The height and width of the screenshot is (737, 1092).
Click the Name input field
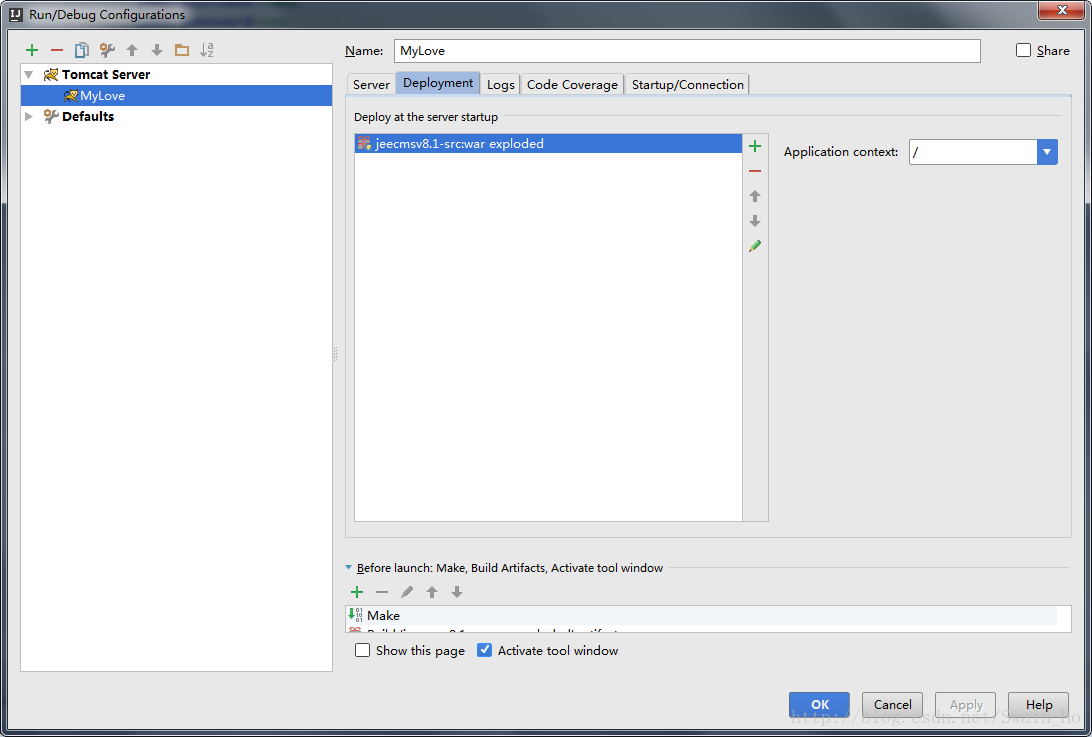coord(687,51)
